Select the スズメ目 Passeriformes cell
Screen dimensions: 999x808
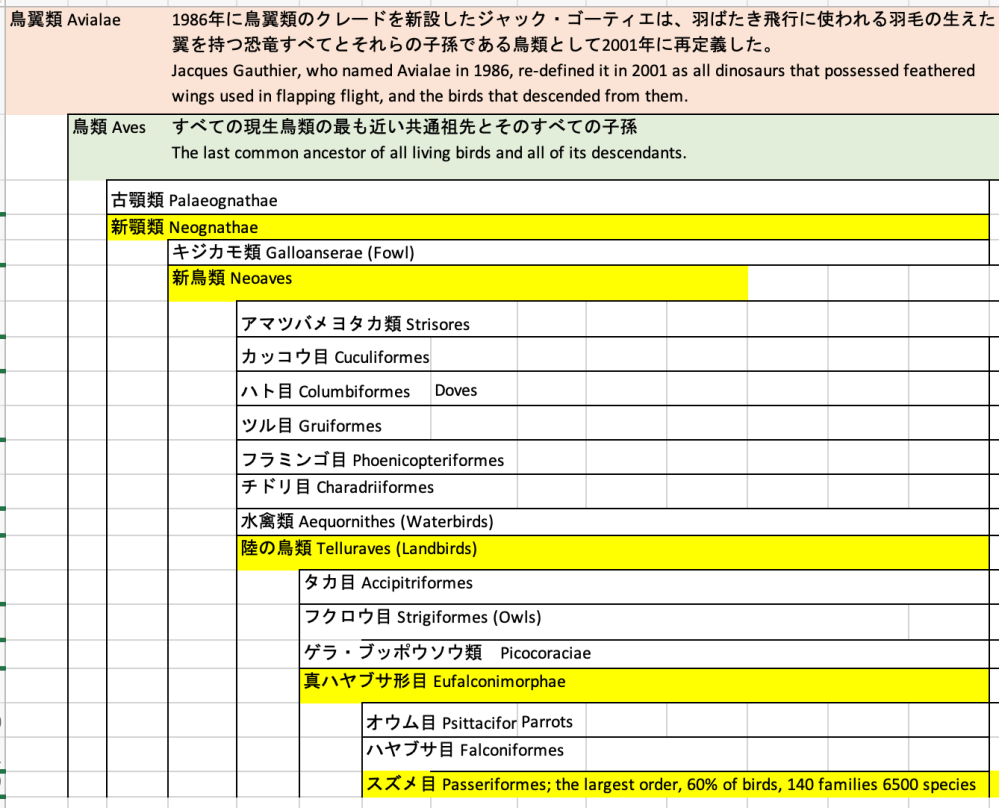coord(670,785)
